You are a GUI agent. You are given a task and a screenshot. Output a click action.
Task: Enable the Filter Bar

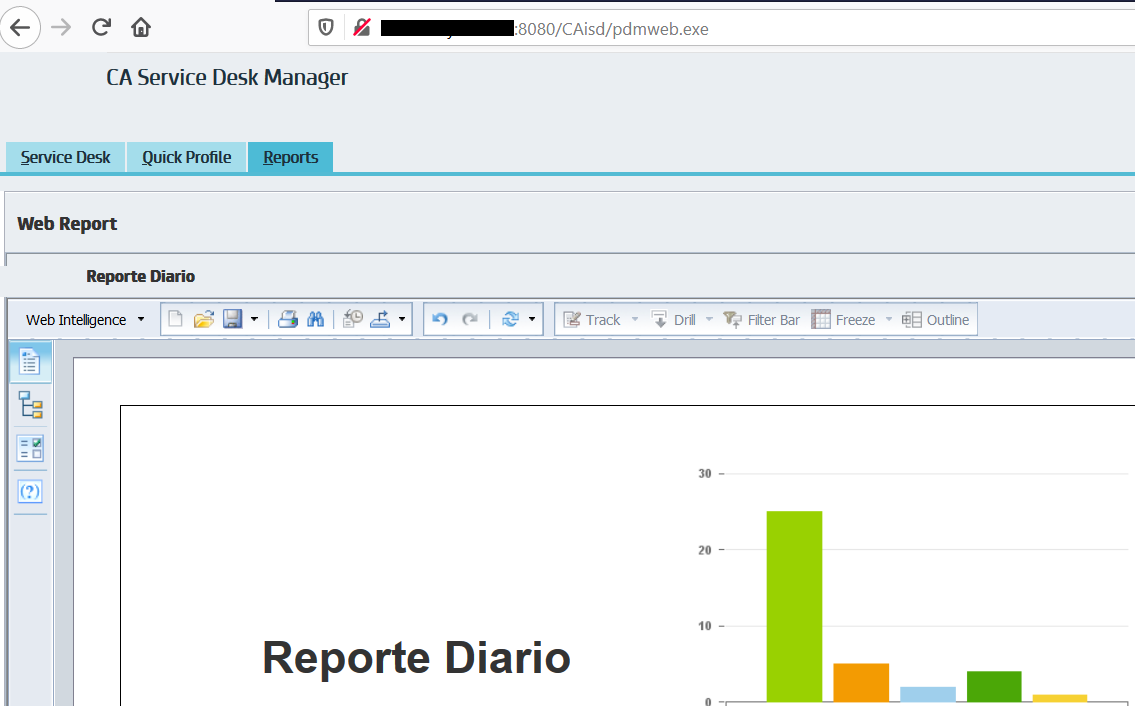point(762,318)
